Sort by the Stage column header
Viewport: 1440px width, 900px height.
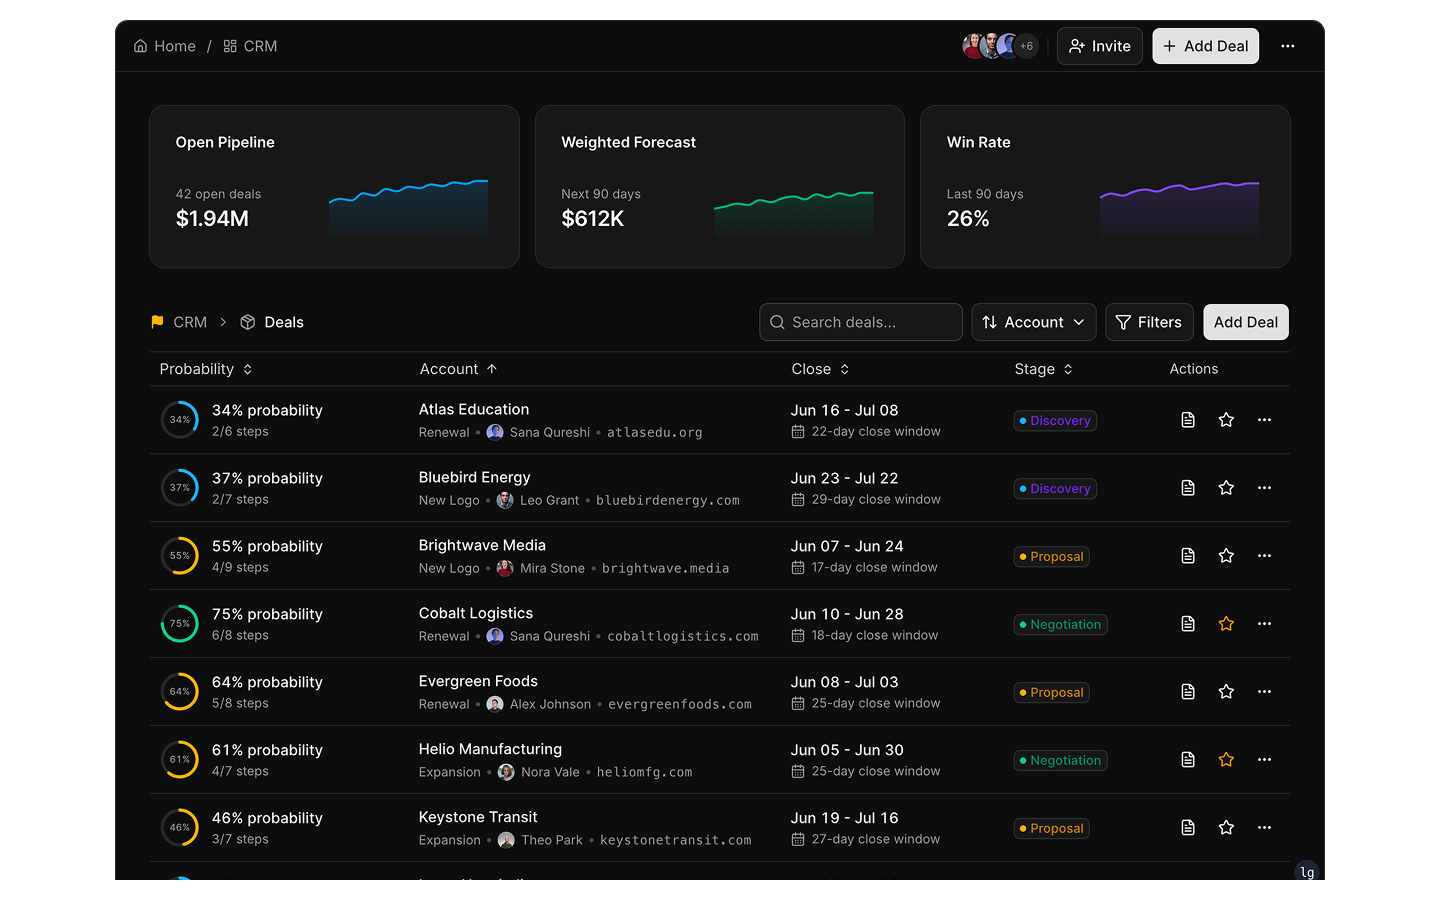tap(1043, 369)
